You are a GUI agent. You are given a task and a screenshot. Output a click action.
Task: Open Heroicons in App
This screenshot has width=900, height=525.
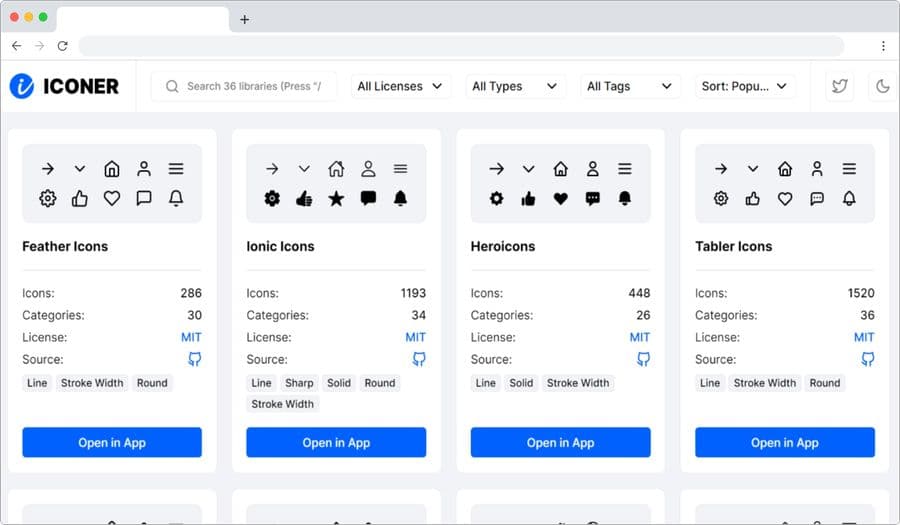tap(561, 442)
